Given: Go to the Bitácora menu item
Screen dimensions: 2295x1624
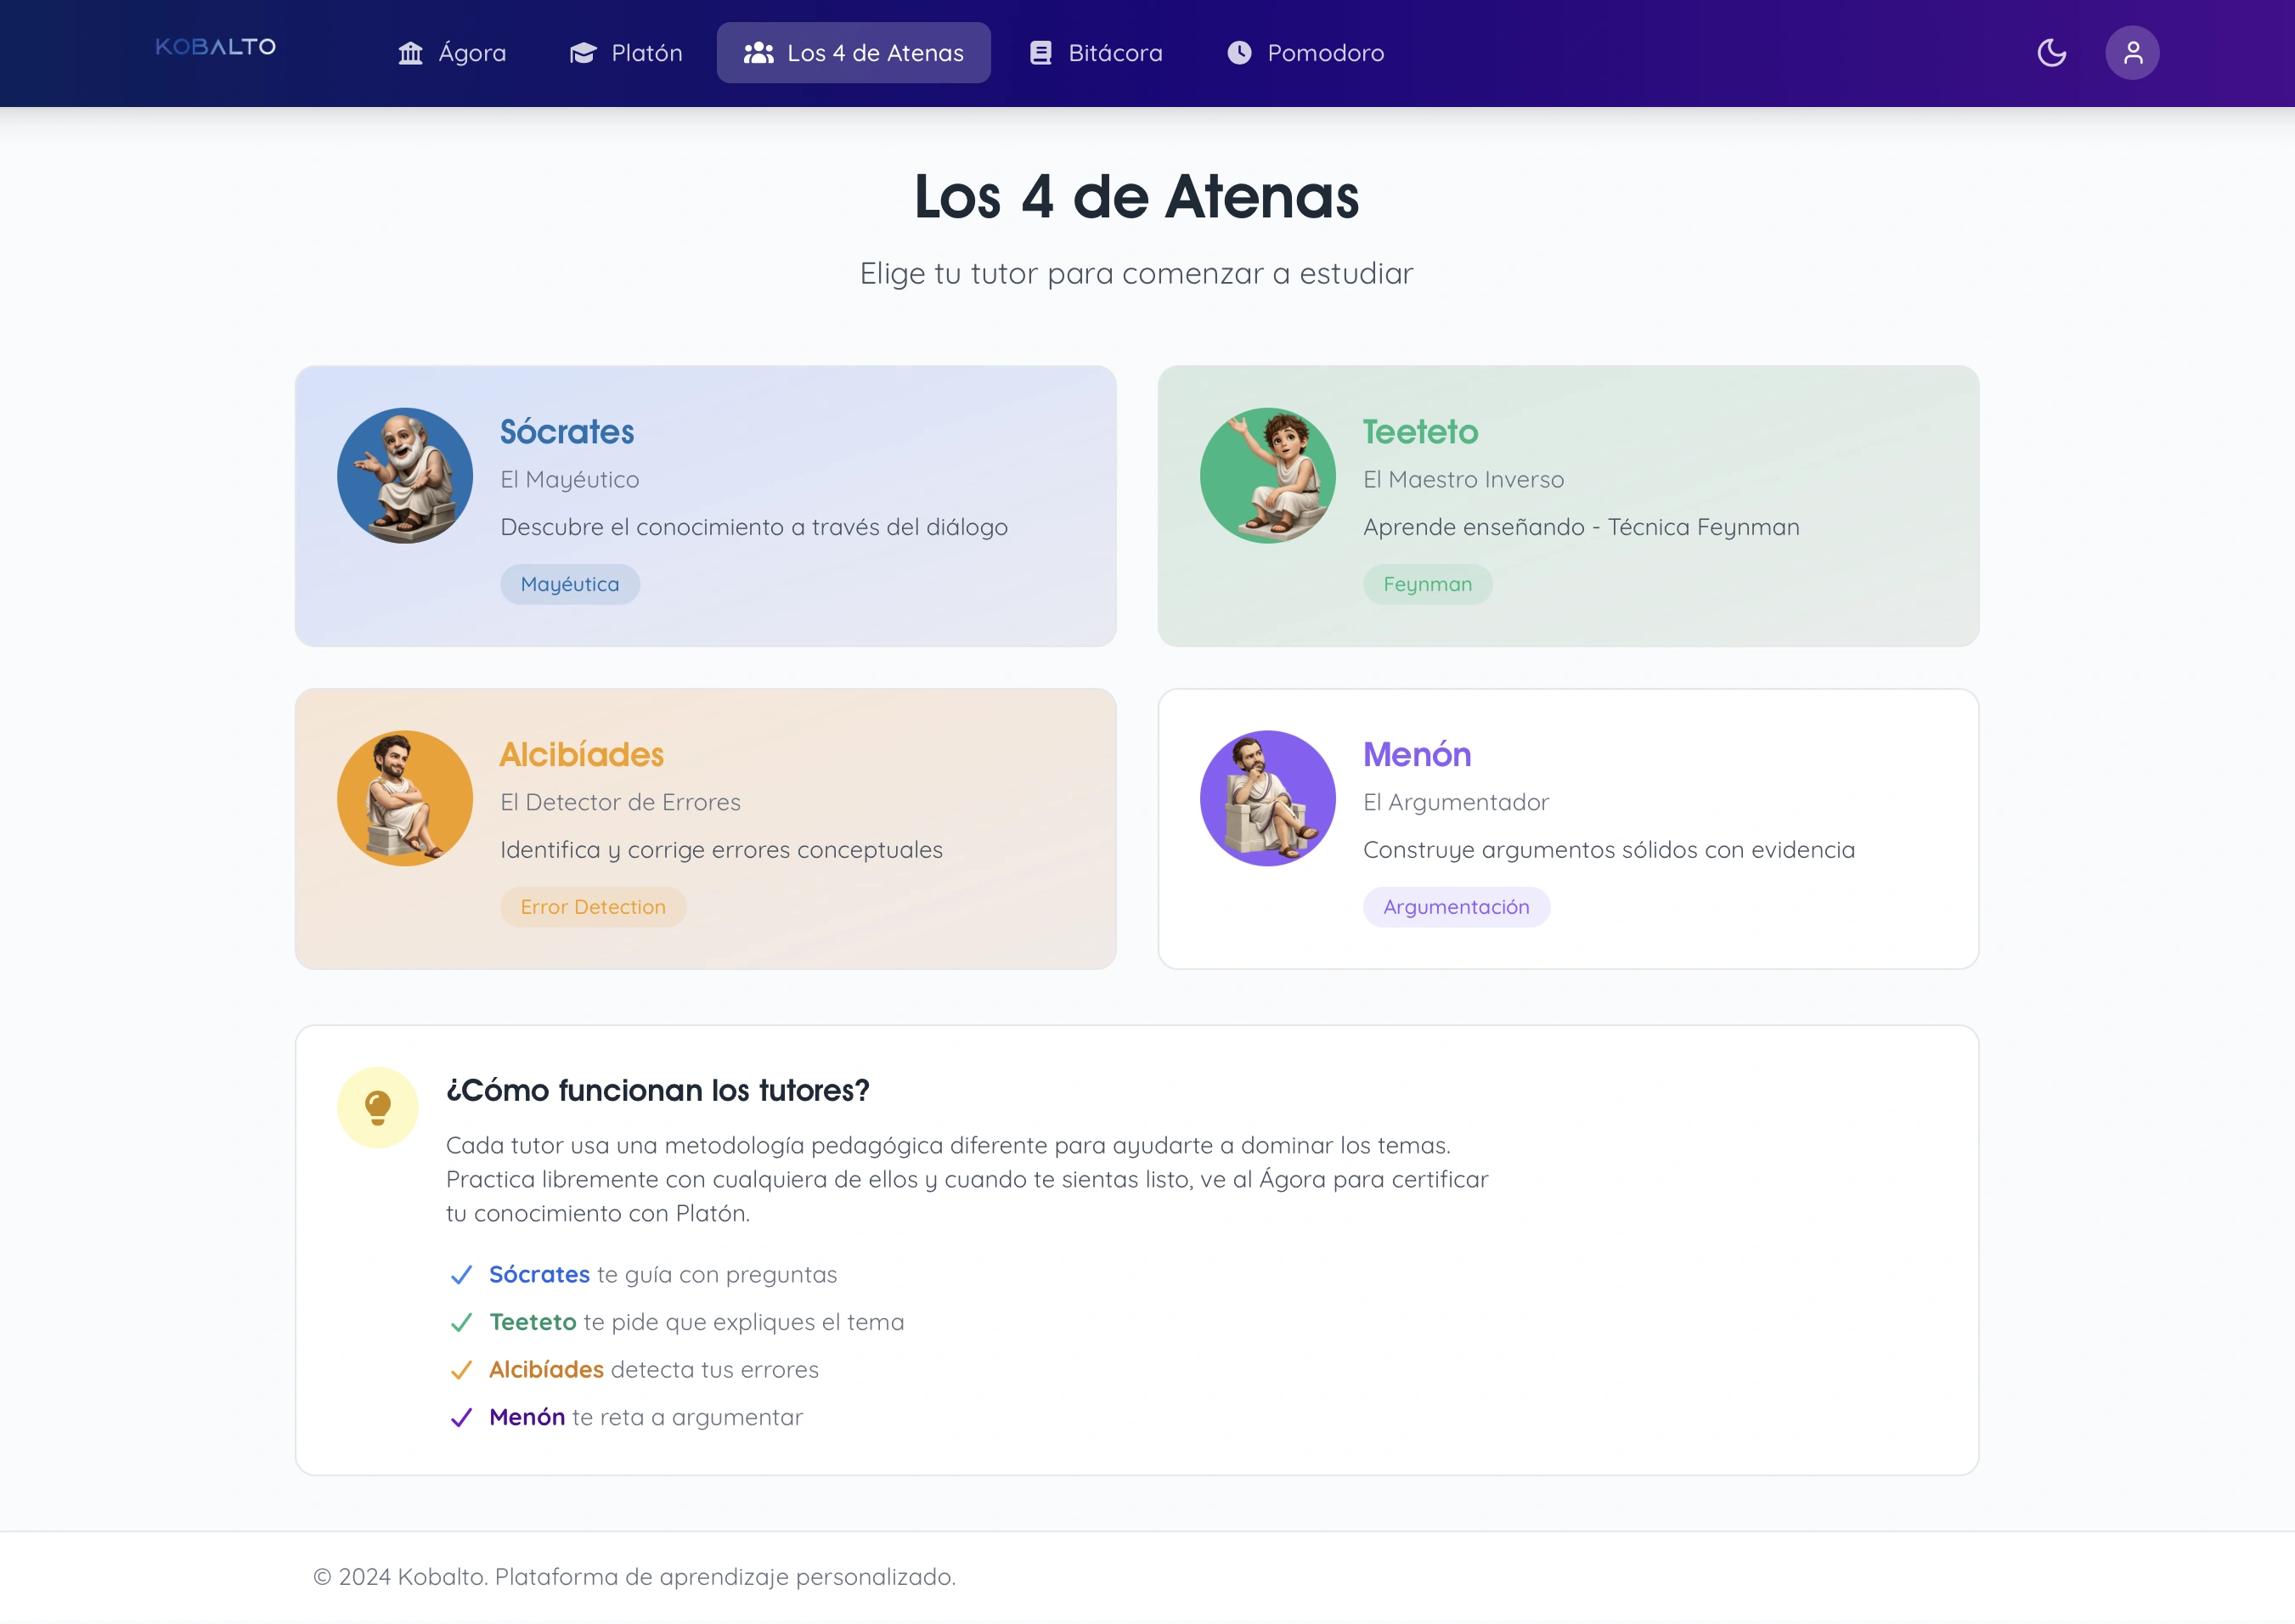Looking at the screenshot, I should coord(1096,53).
